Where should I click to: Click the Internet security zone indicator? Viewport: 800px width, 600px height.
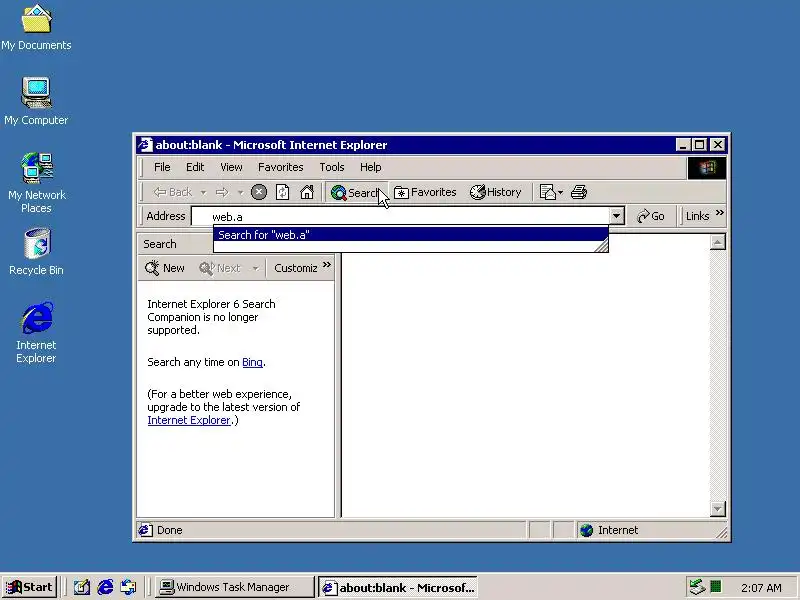610,531
